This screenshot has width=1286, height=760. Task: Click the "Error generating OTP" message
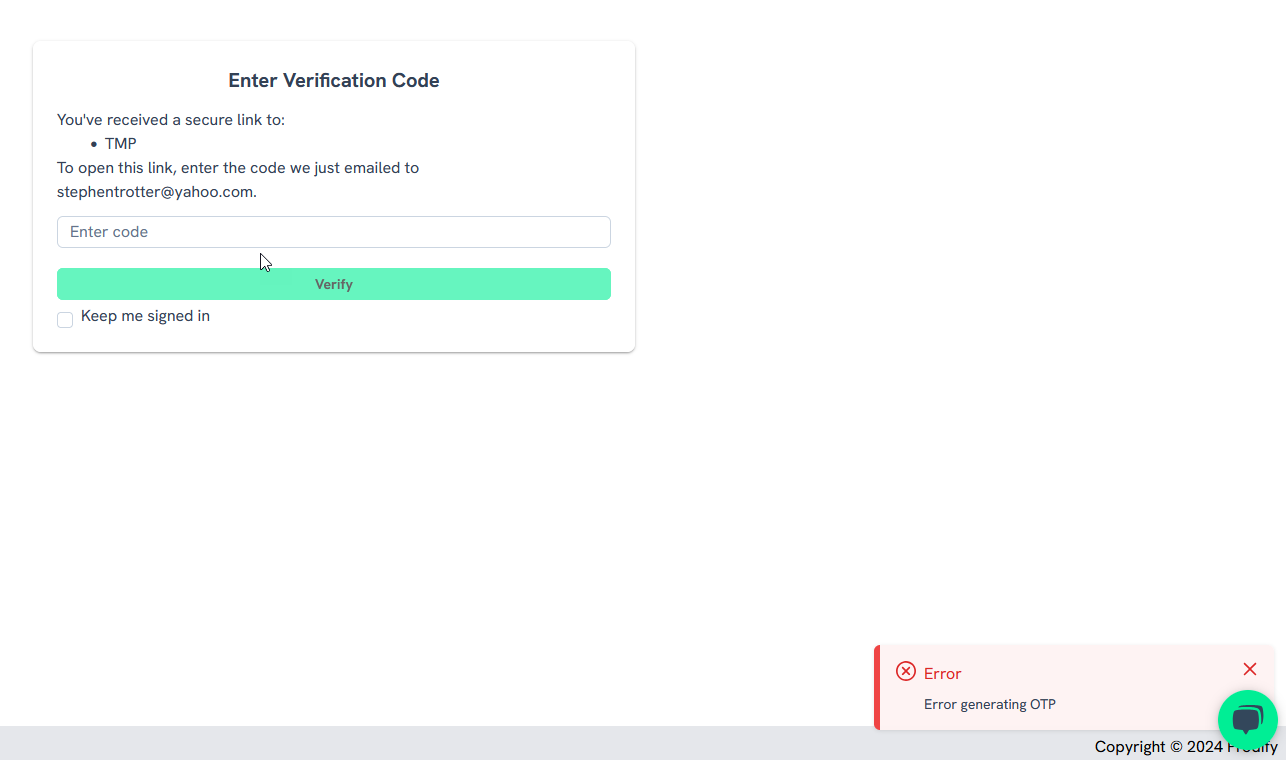989,704
